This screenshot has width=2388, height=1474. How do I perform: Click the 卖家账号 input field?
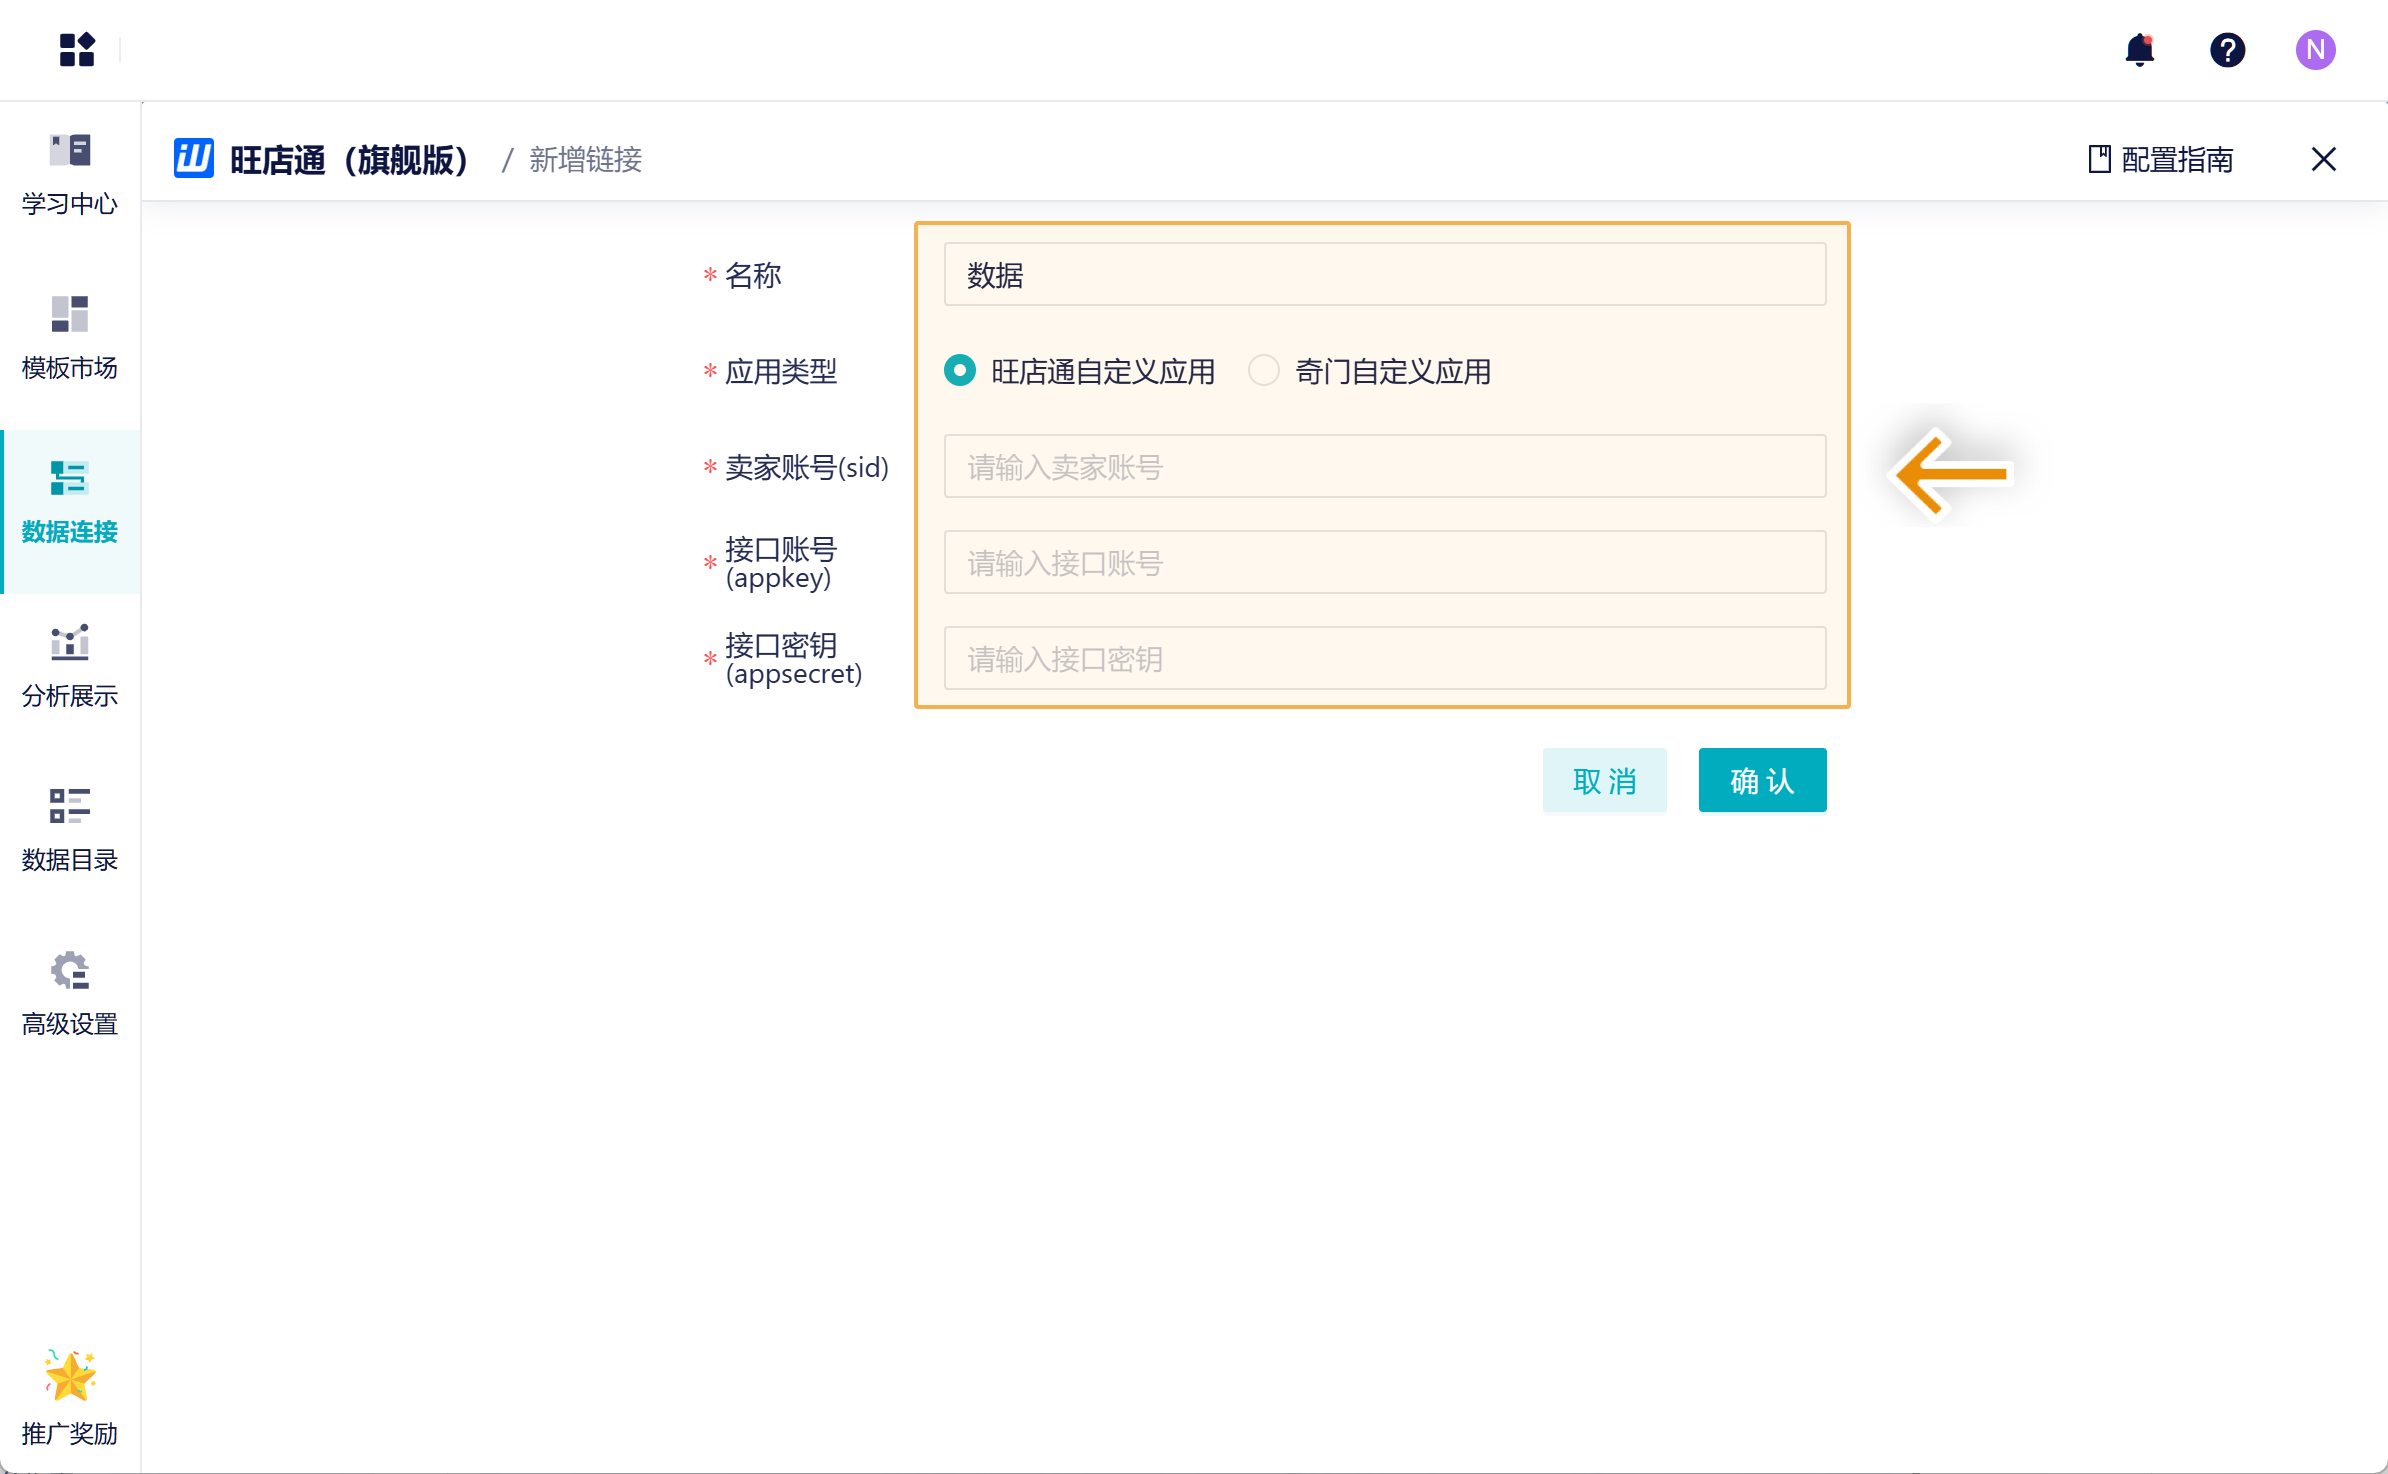tap(1384, 467)
